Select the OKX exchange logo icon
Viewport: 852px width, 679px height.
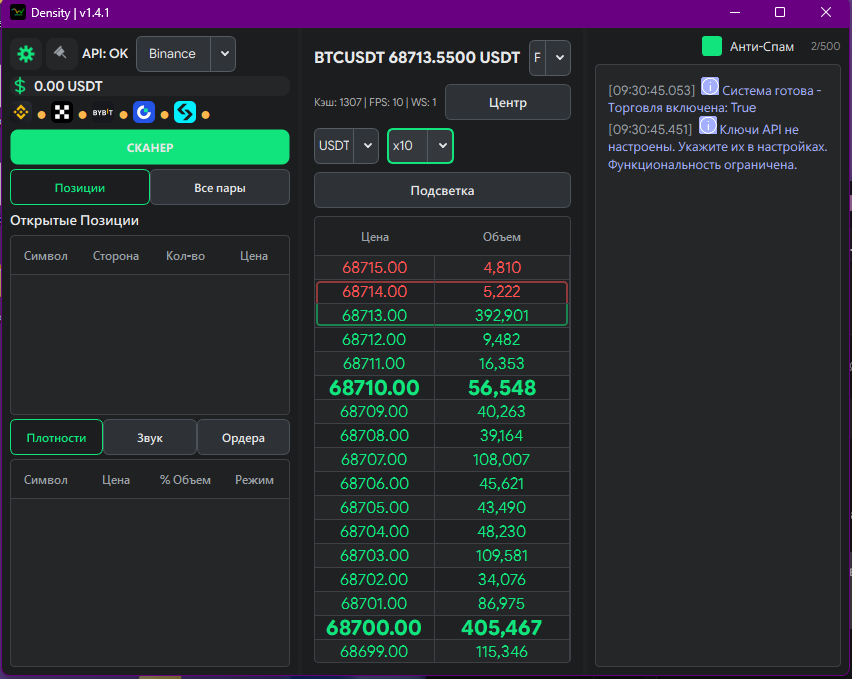click(x=62, y=112)
